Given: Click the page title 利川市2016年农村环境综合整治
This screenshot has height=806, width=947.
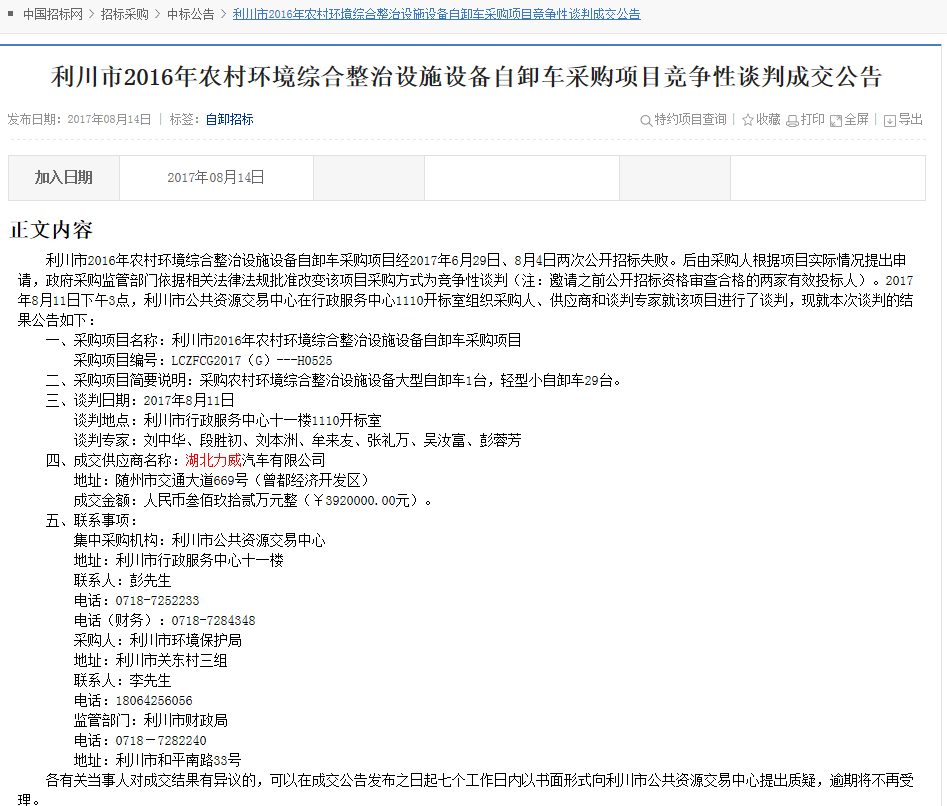Looking at the screenshot, I should tap(466, 77).
